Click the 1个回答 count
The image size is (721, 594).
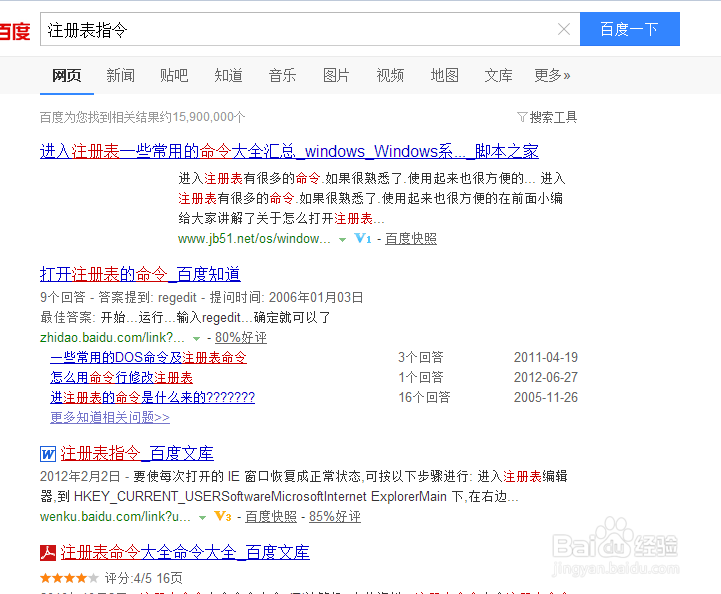(421, 377)
